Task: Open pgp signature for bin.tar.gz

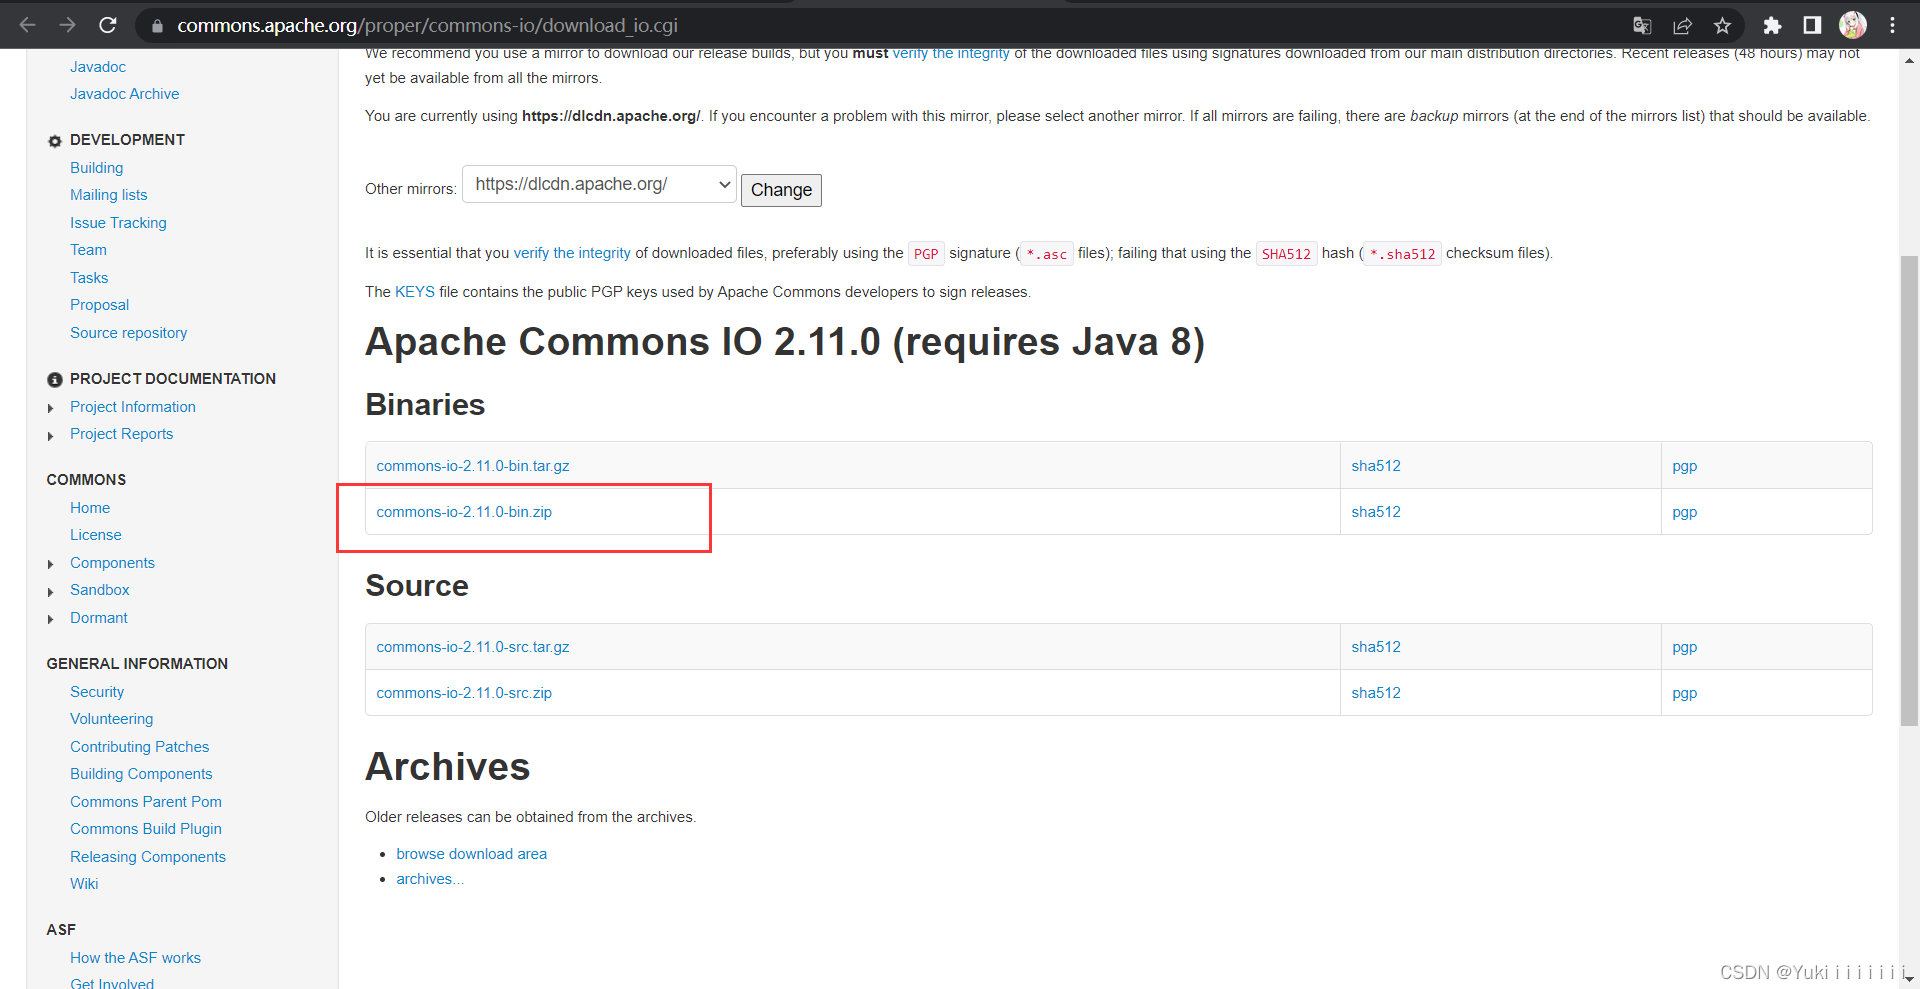Action: 1684,466
